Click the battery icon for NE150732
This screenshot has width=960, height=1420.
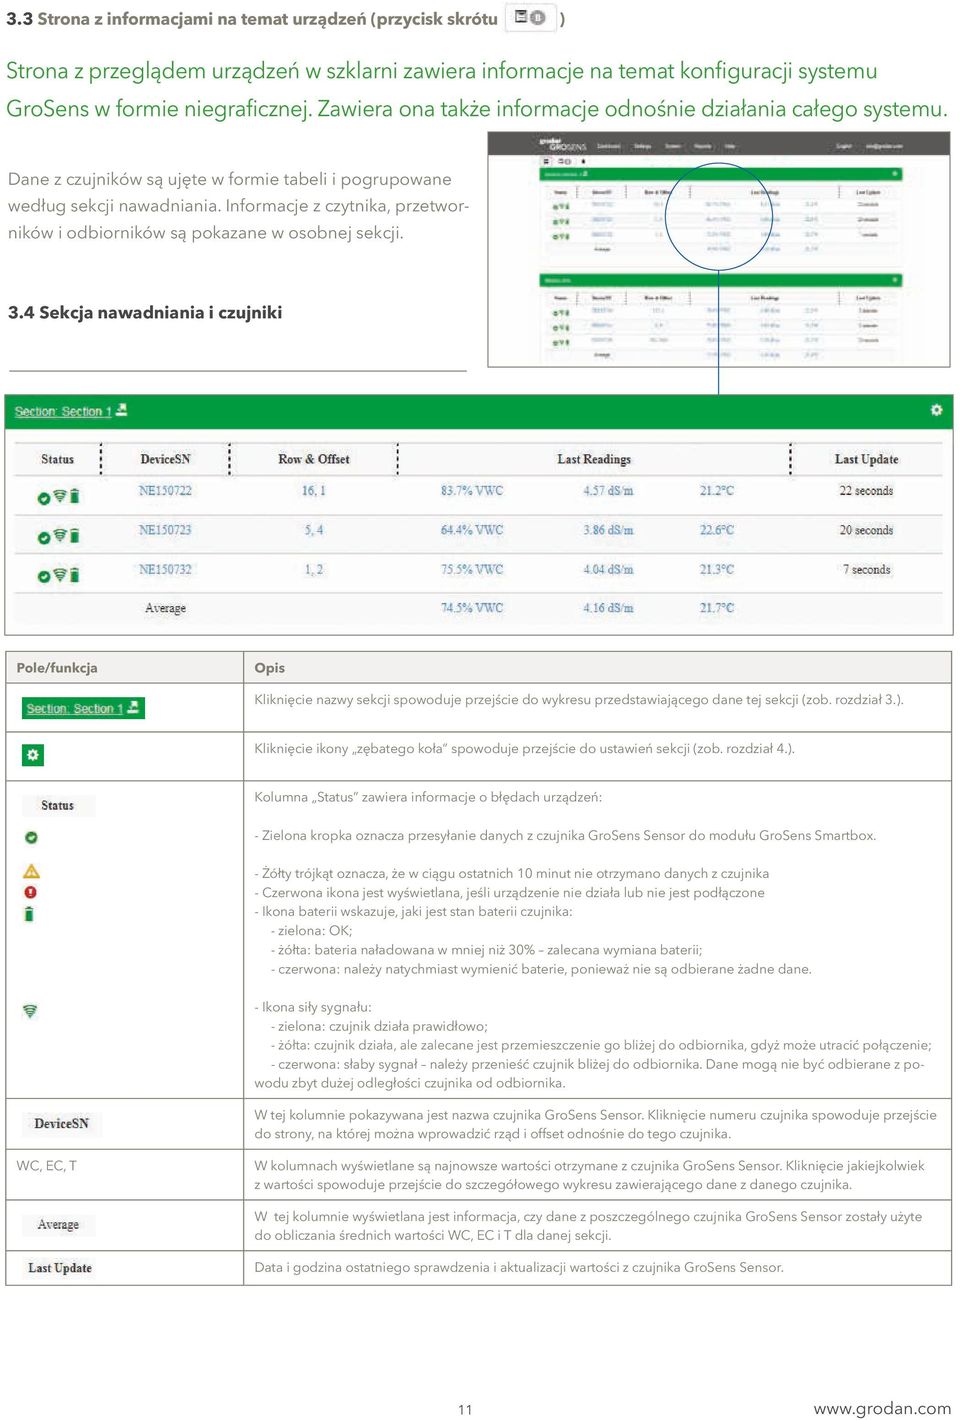pos(74,575)
